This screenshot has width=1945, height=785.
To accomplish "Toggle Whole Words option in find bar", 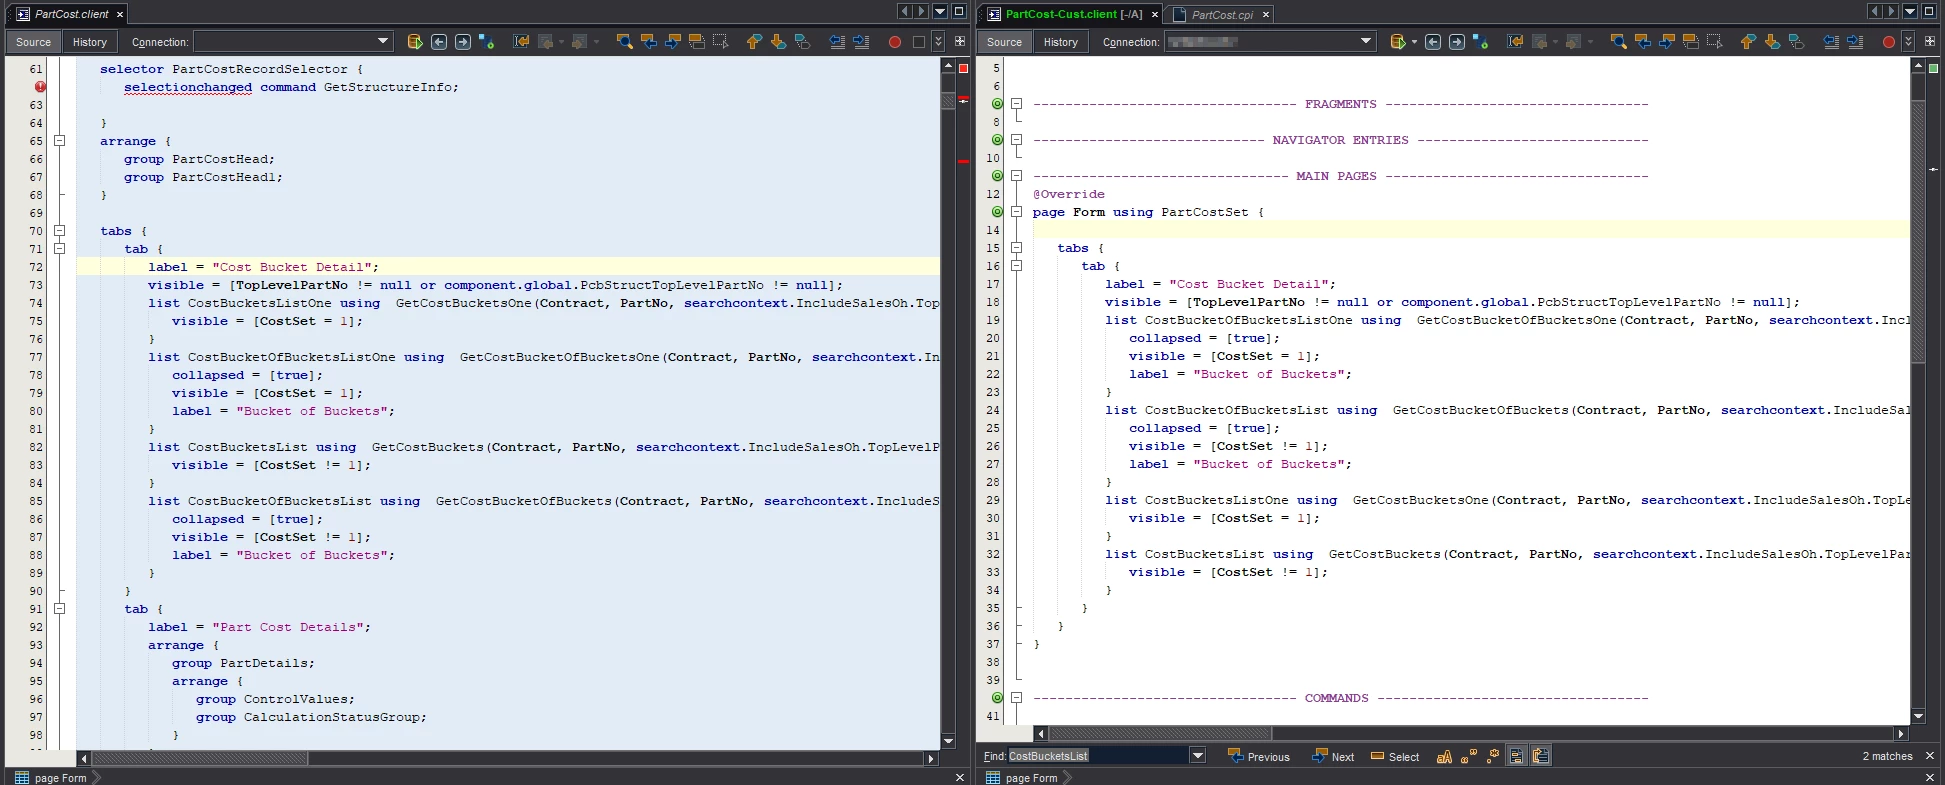I will click(x=1468, y=757).
